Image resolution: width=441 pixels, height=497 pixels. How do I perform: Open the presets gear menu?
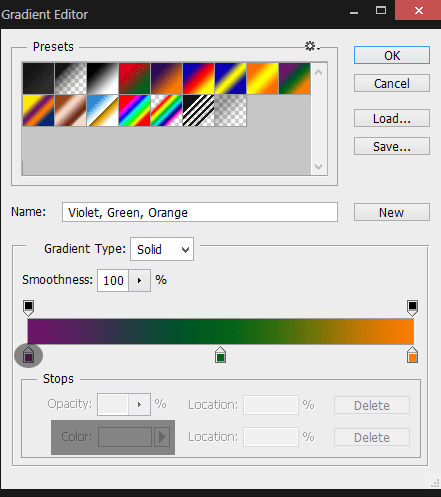click(x=312, y=46)
